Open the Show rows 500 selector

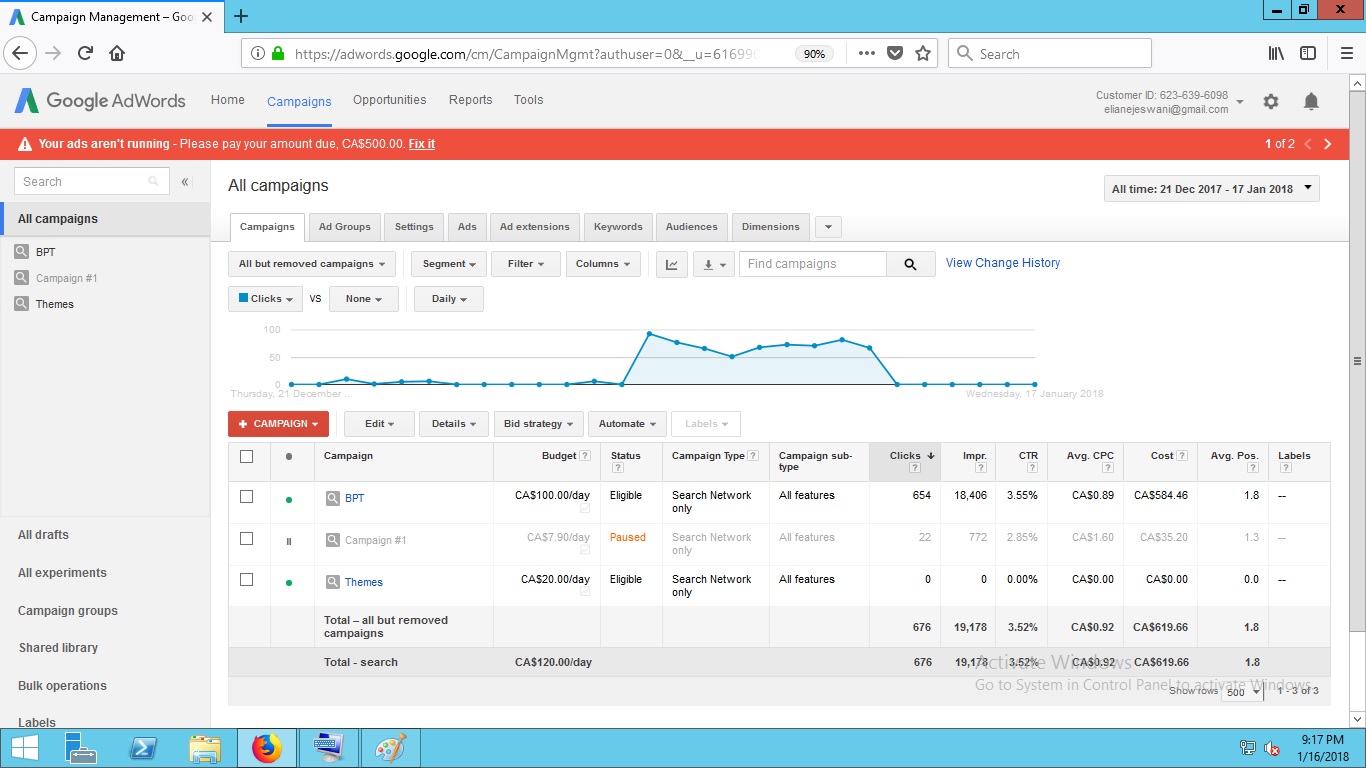pos(1242,691)
